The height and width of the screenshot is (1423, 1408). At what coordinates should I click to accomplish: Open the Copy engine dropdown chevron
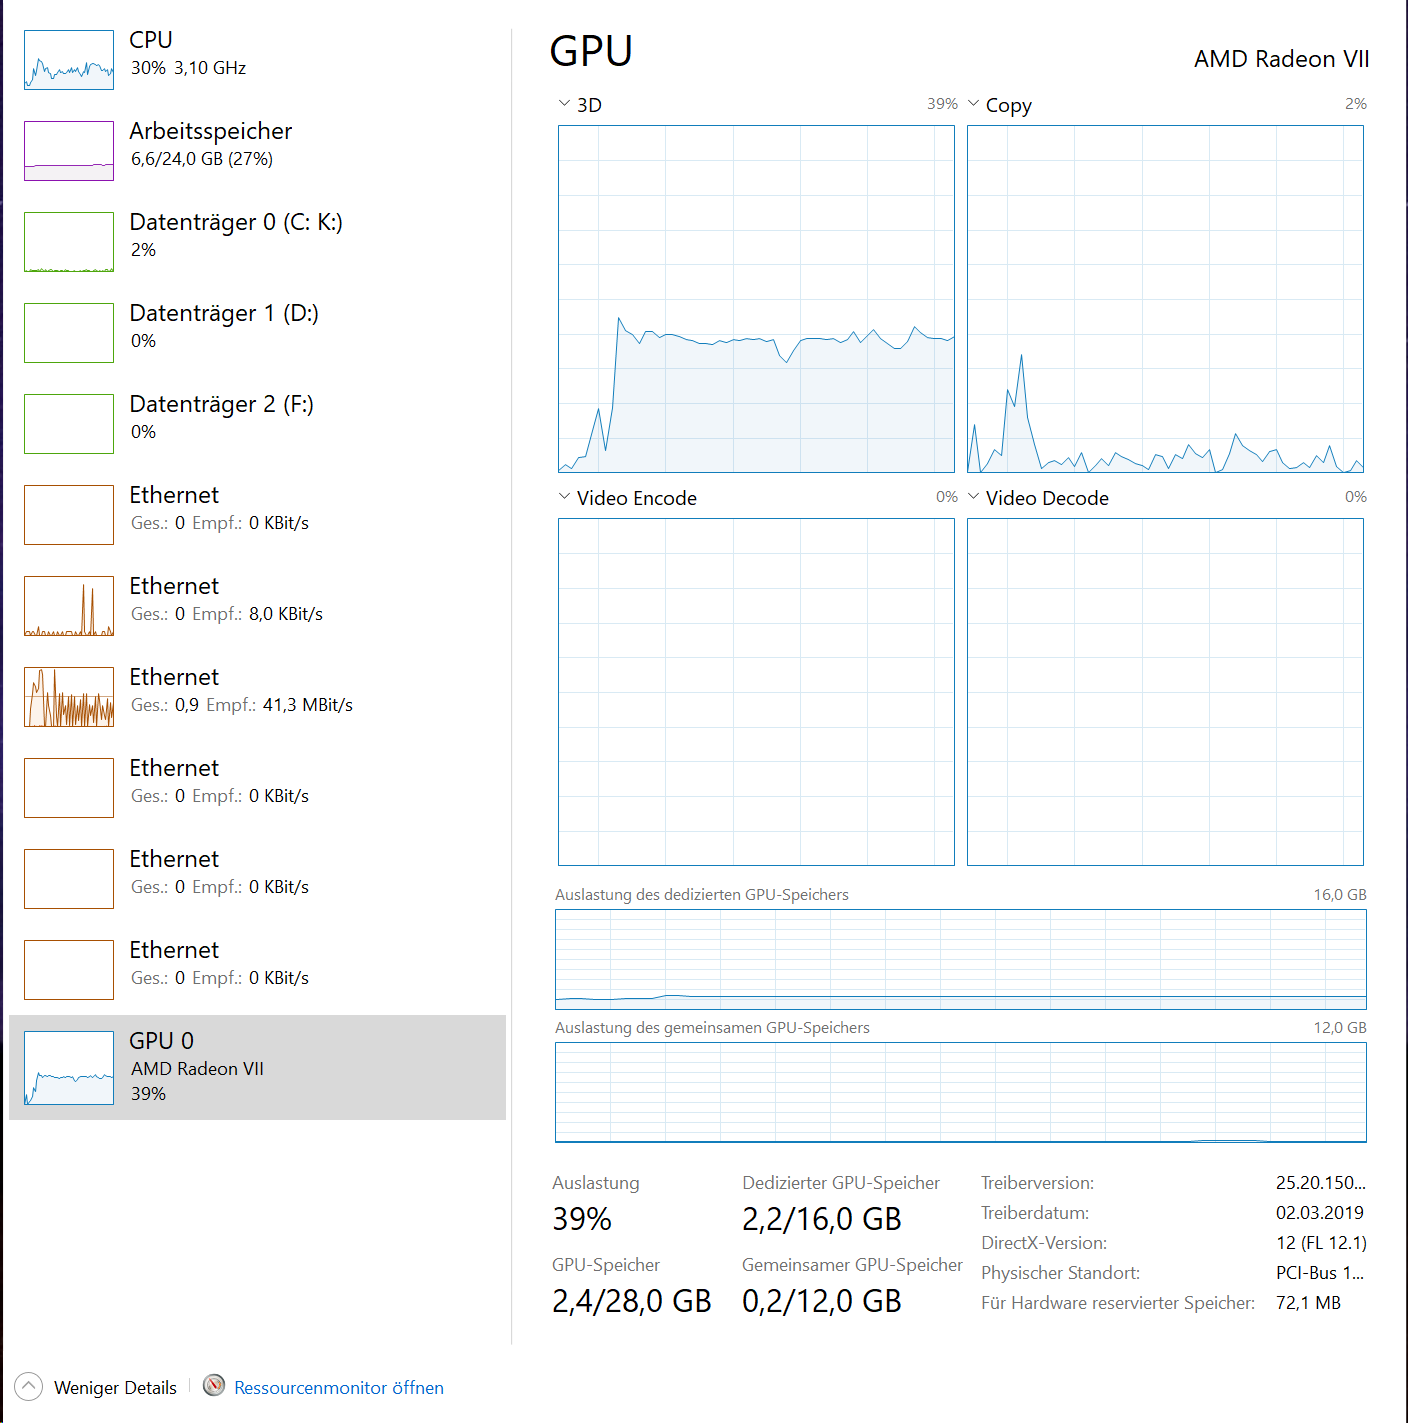click(x=973, y=104)
